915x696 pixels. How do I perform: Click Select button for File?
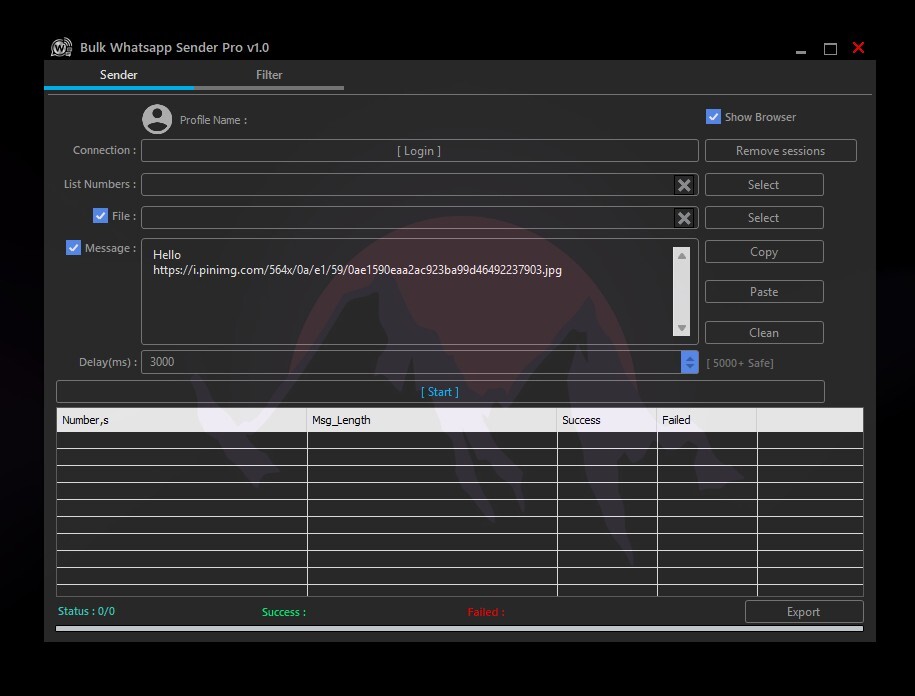click(x=764, y=218)
